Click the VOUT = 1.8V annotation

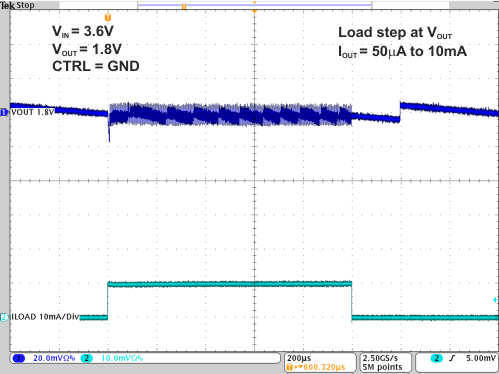coord(87,50)
